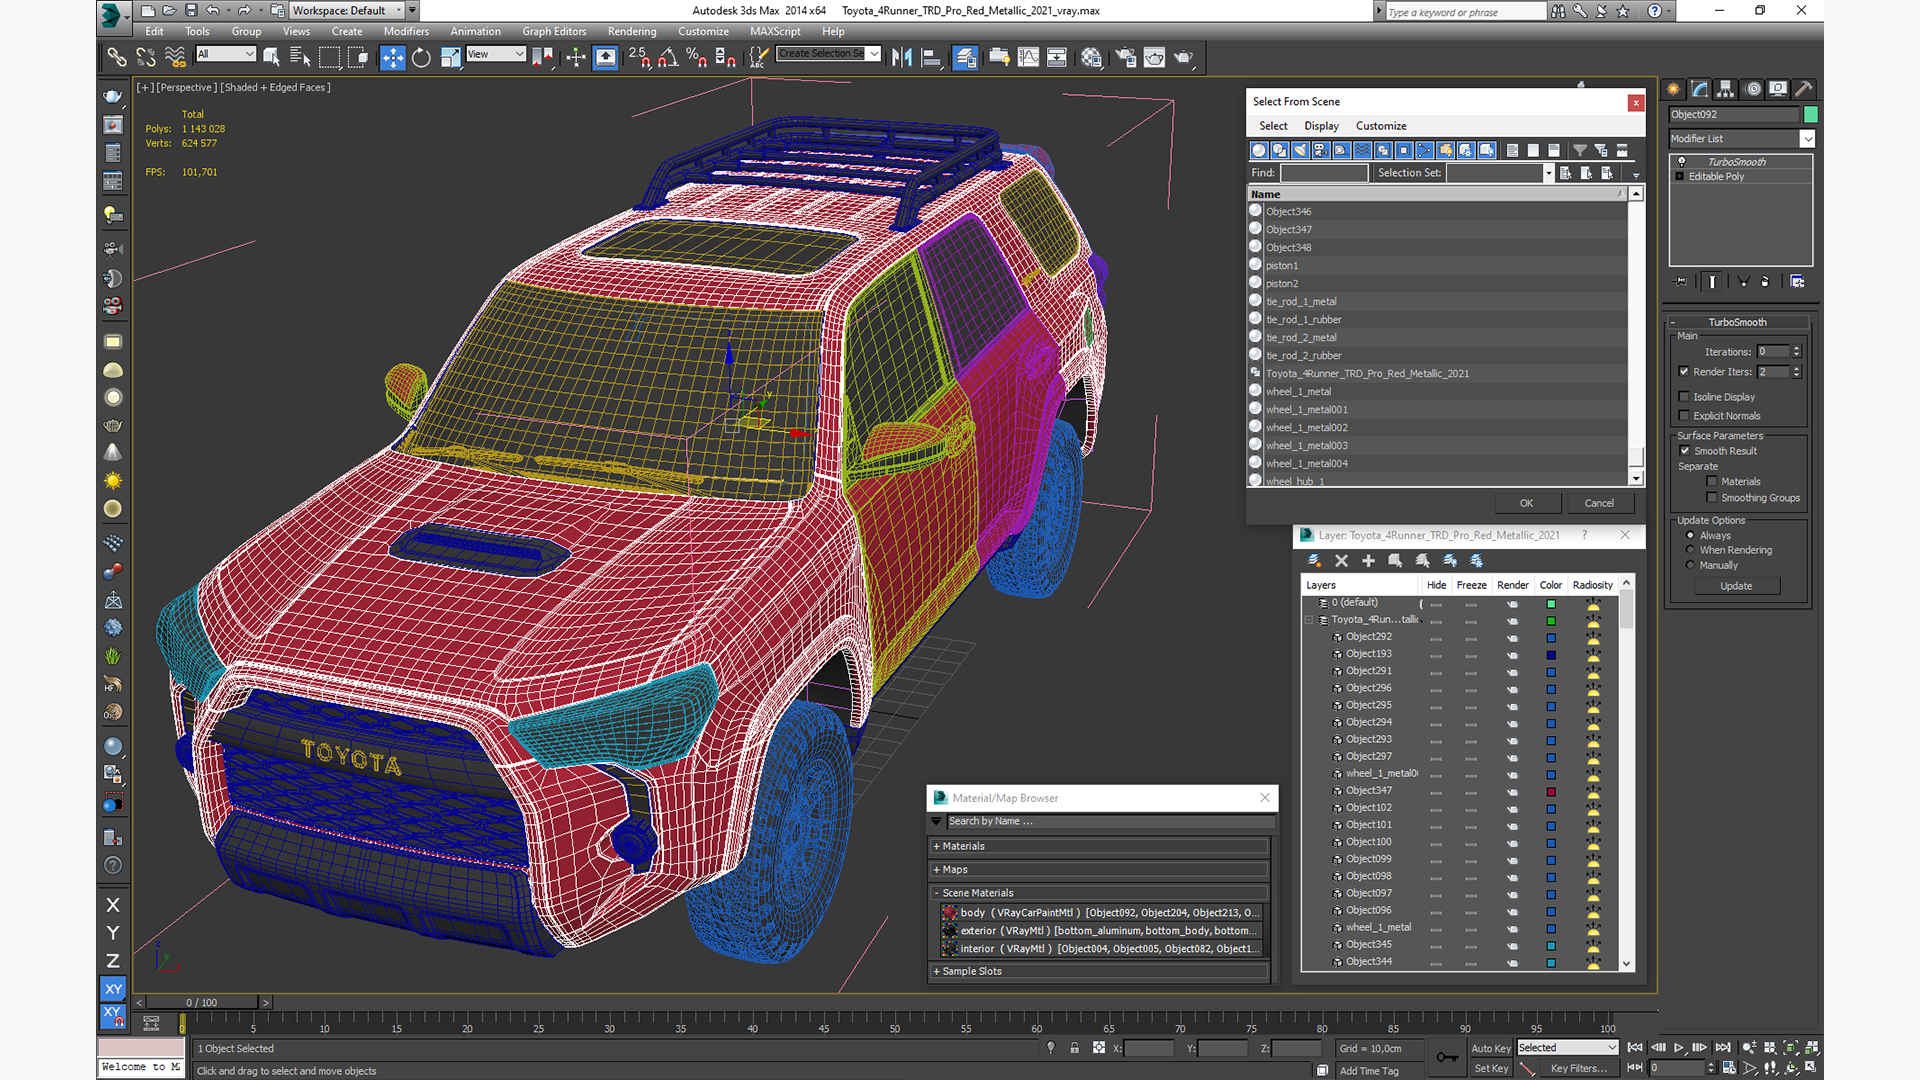Click the Select and Link chain icon
1920x1080 pixels.
(117, 57)
